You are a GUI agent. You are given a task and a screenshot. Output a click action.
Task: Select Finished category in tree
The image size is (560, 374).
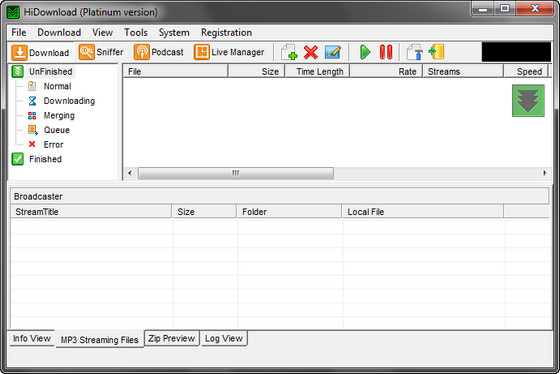pyautogui.click(x=45, y=159)
